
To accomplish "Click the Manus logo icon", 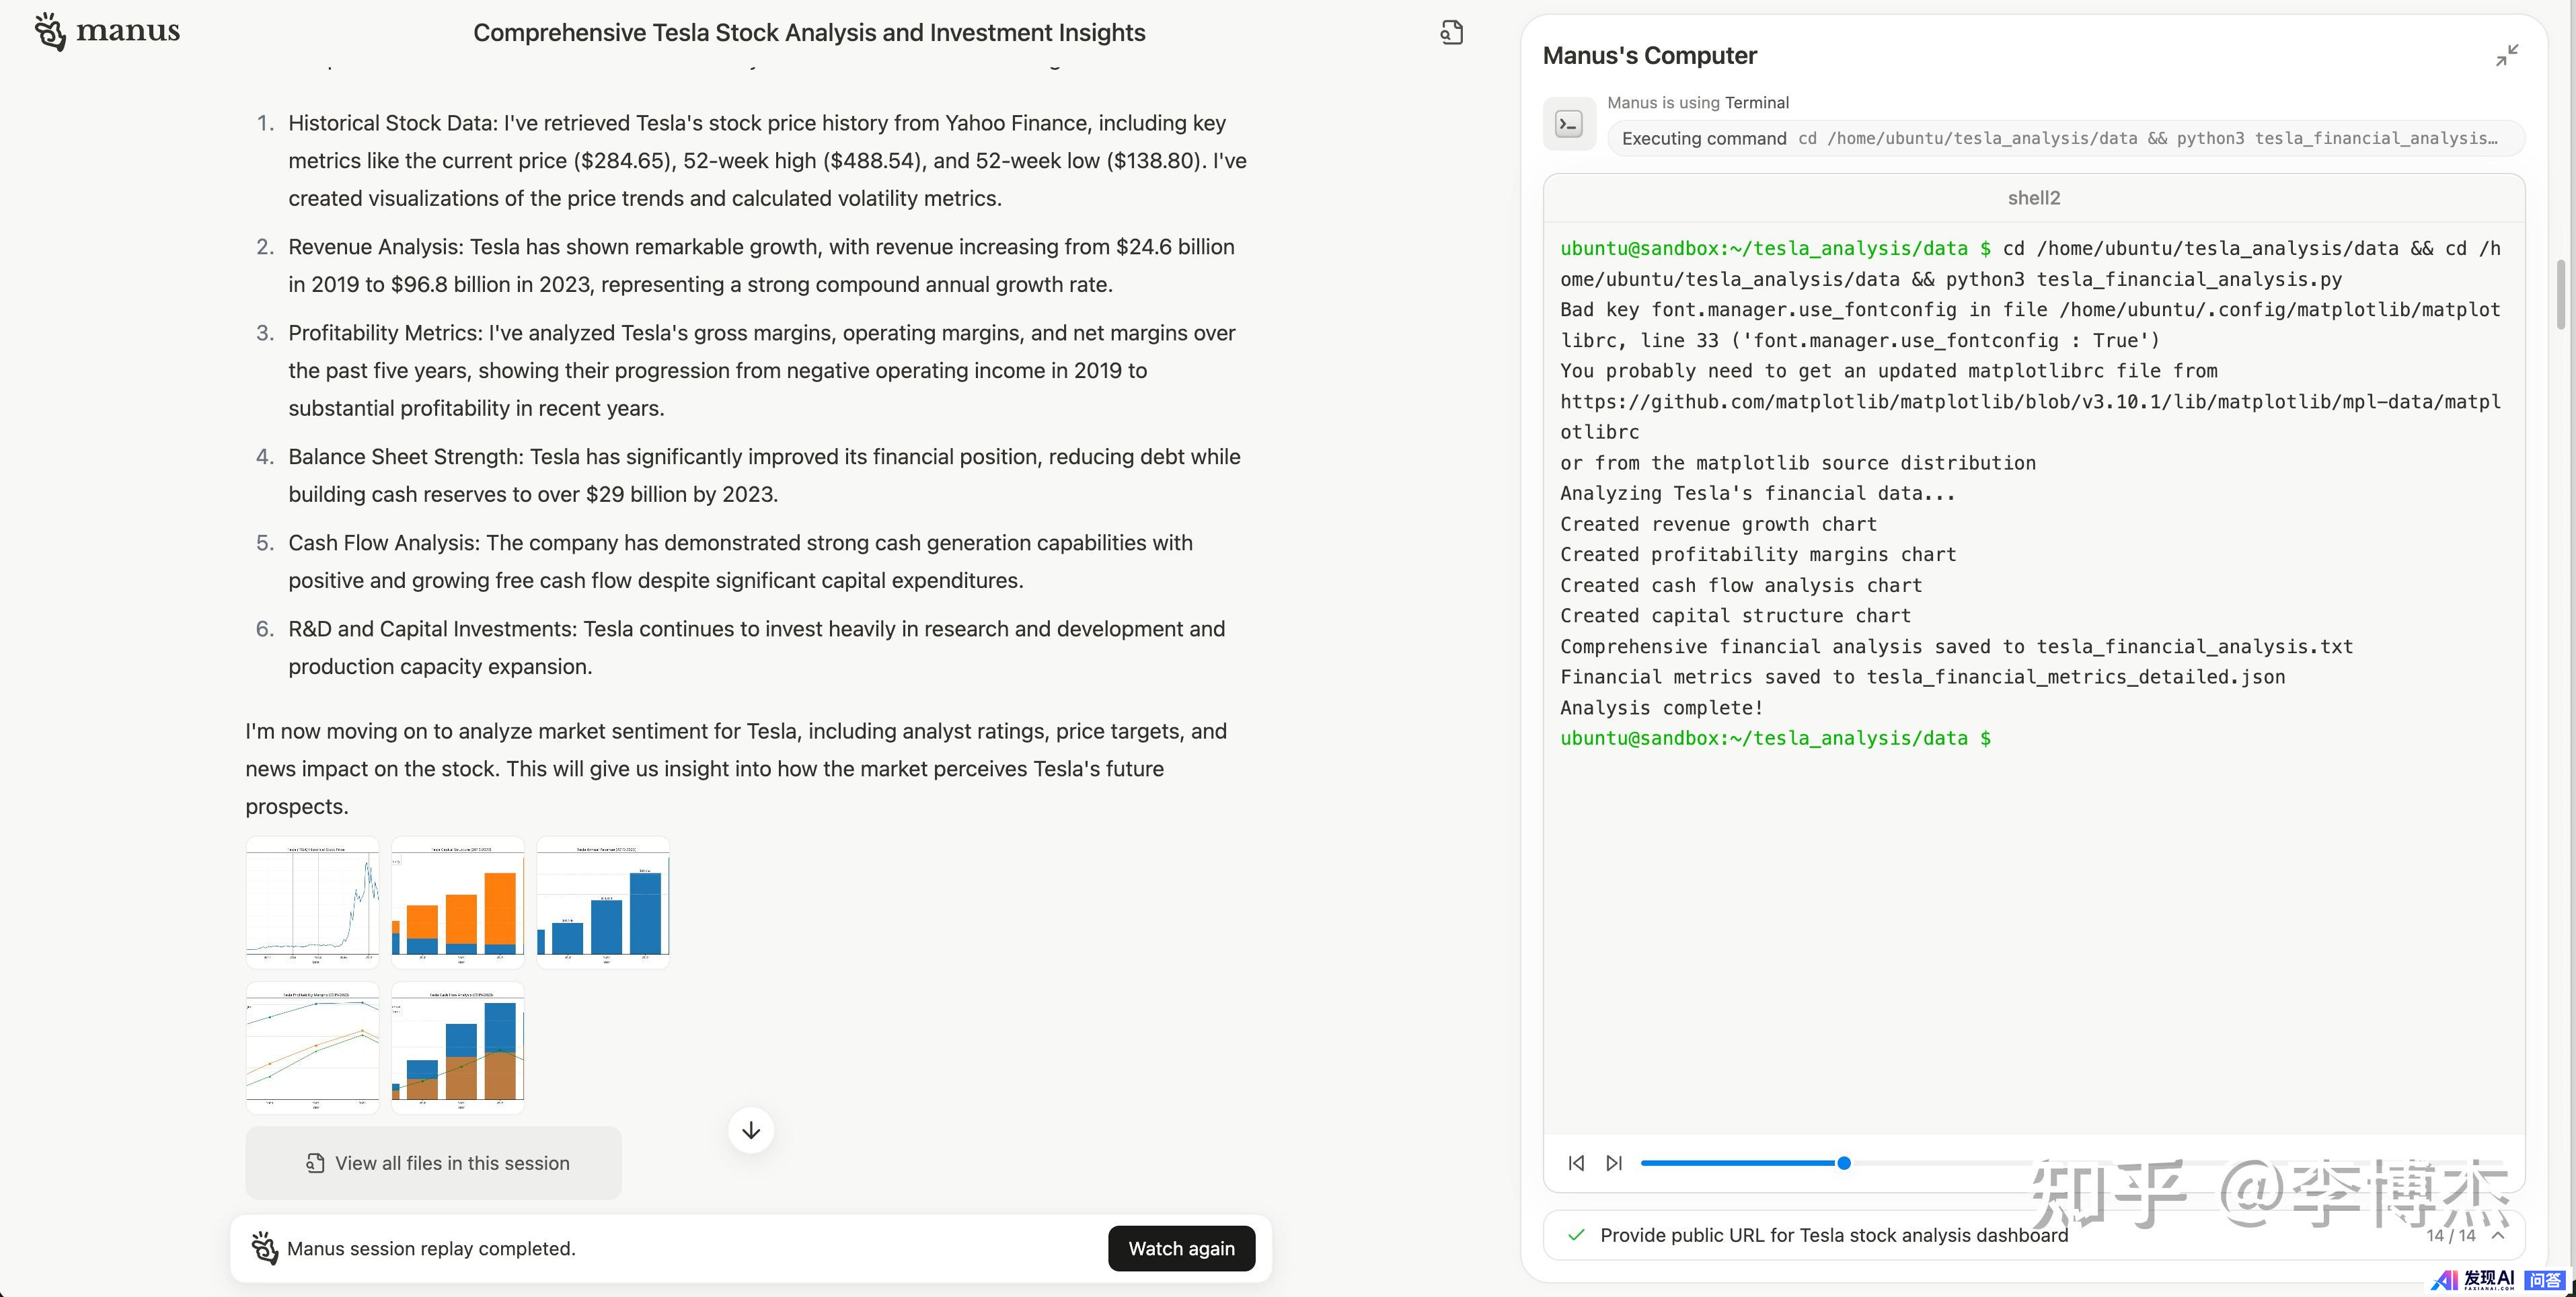I will pyautogui.click(x=50, y=31).
